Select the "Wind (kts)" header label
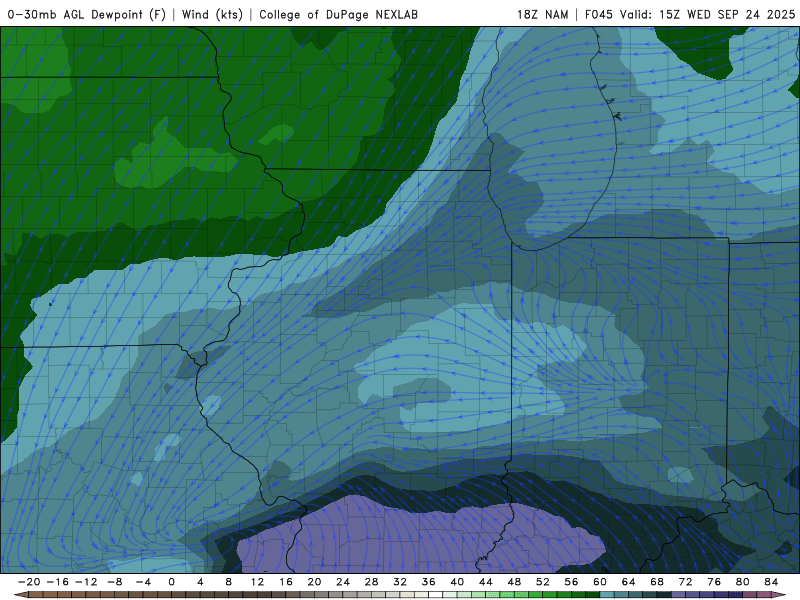This screenshot has width=800, height=600. click(212, 15)
